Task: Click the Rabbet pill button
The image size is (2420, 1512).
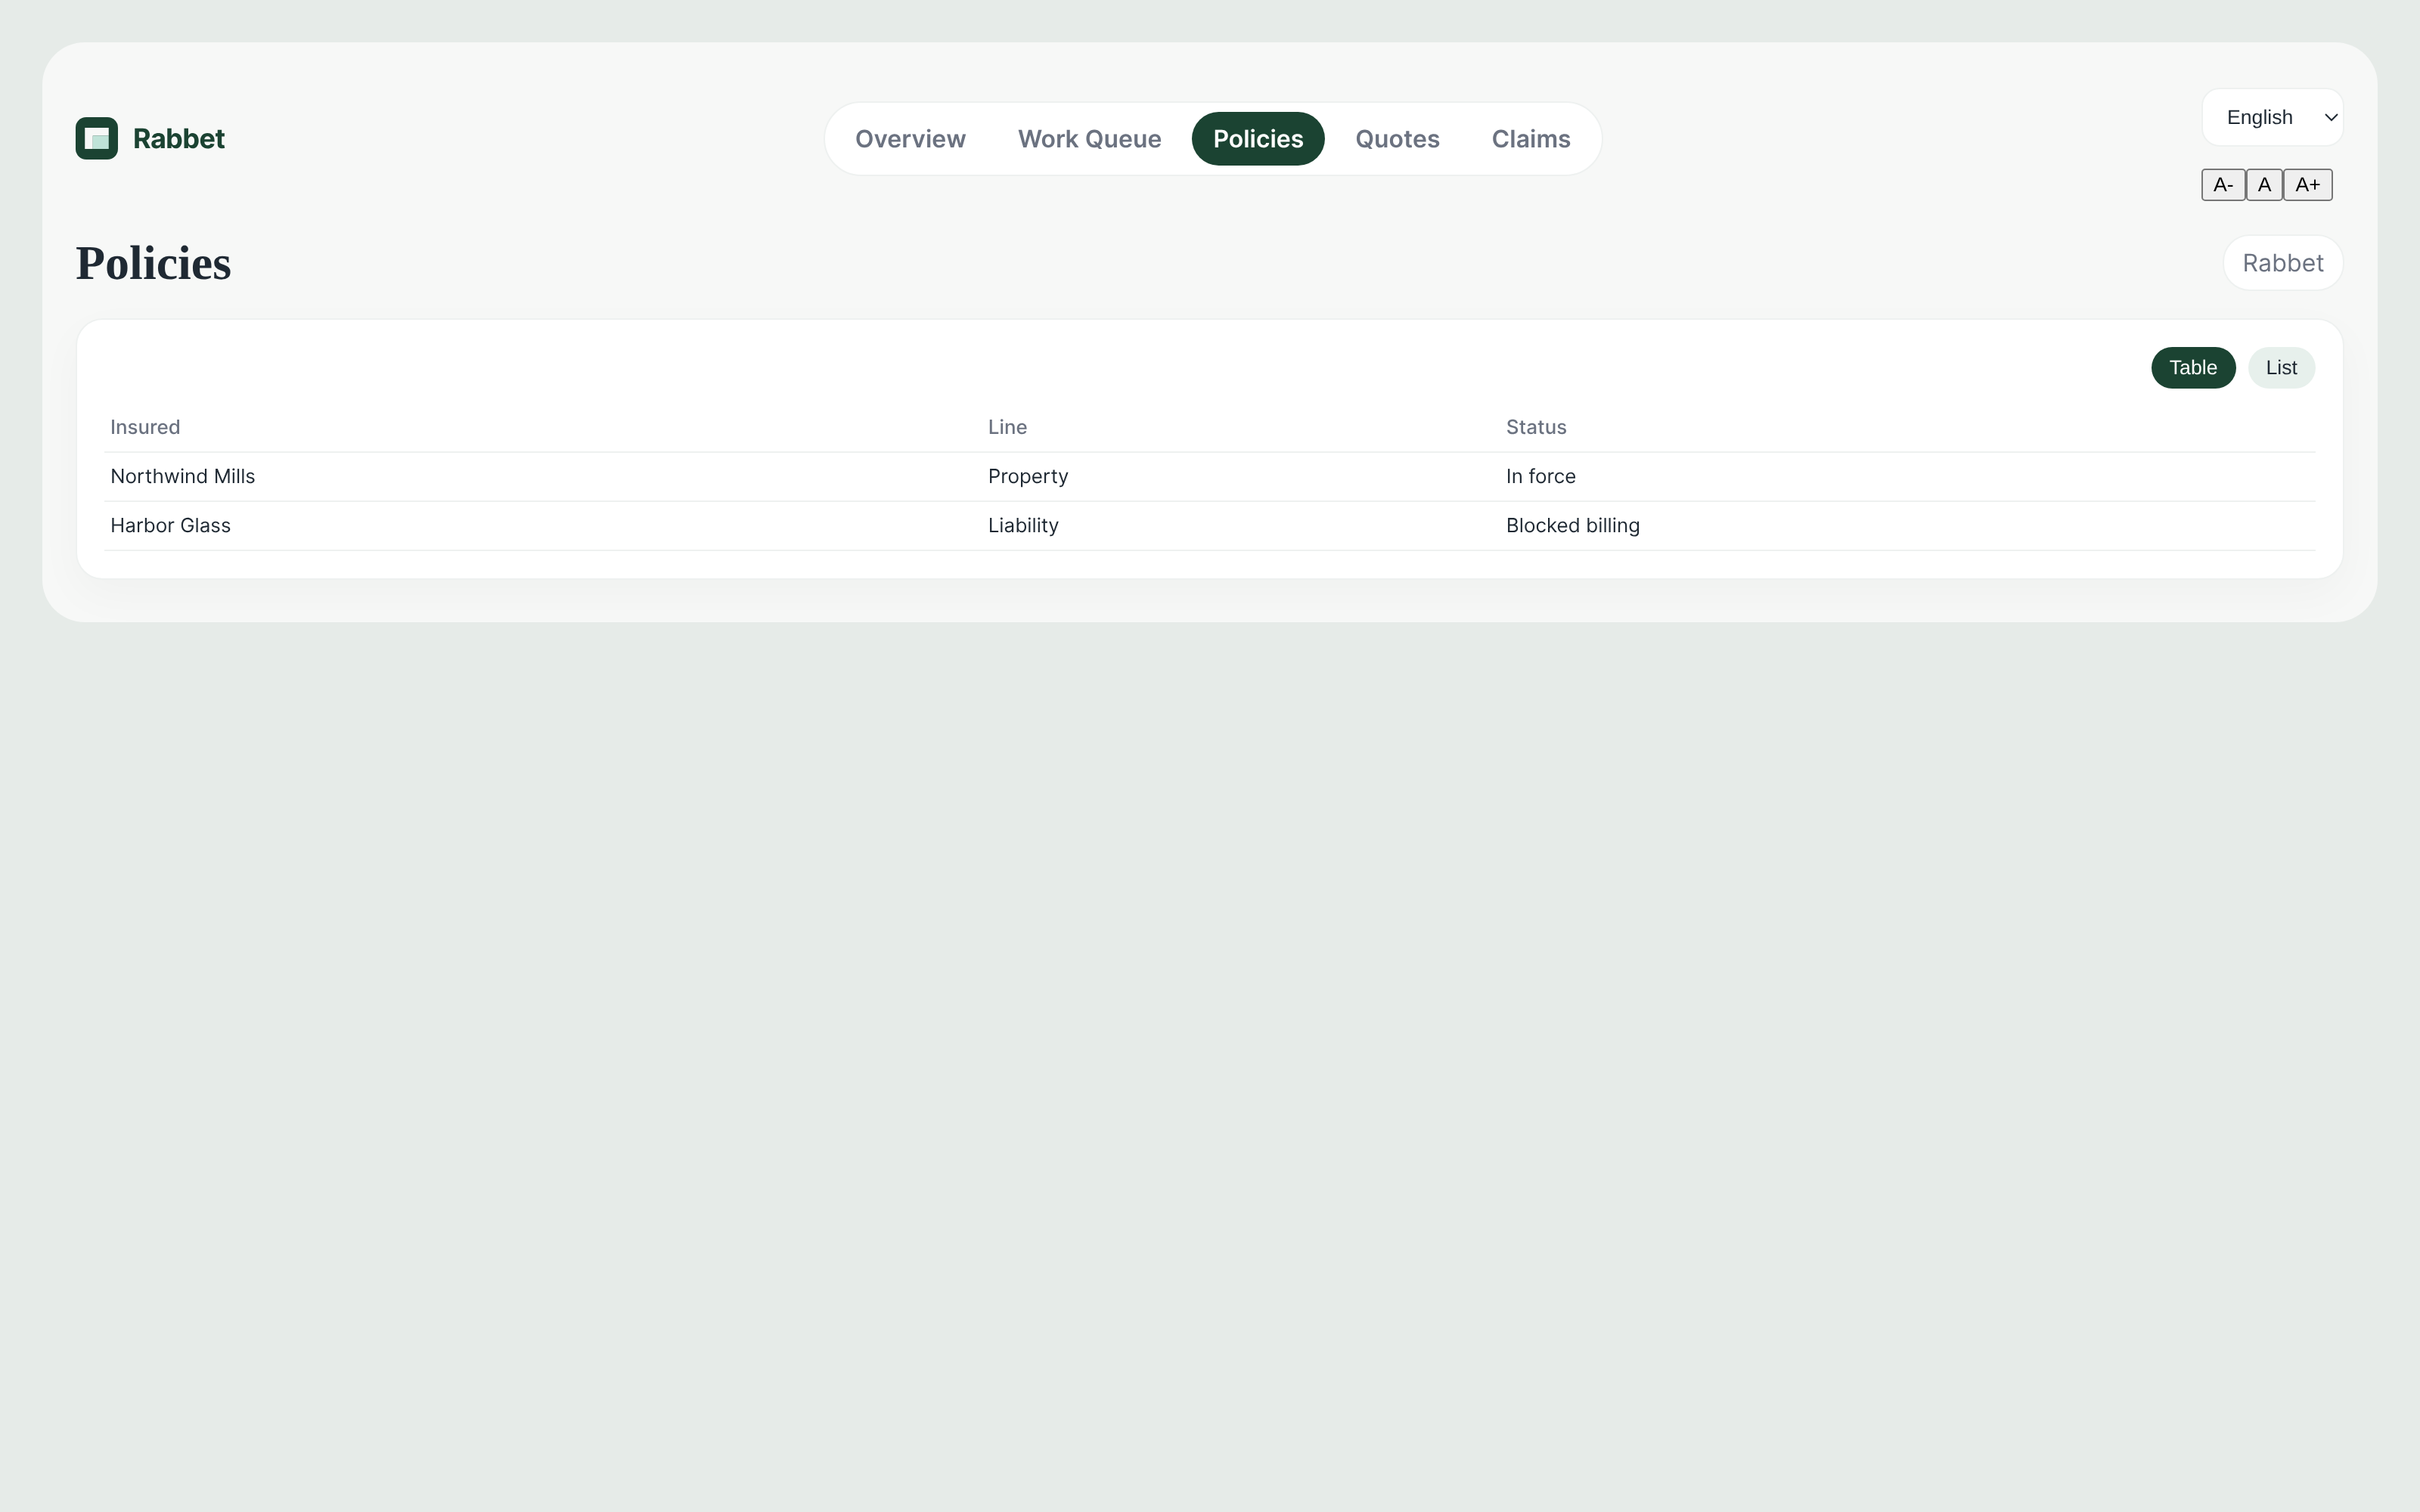Action: pos(2283,263)
